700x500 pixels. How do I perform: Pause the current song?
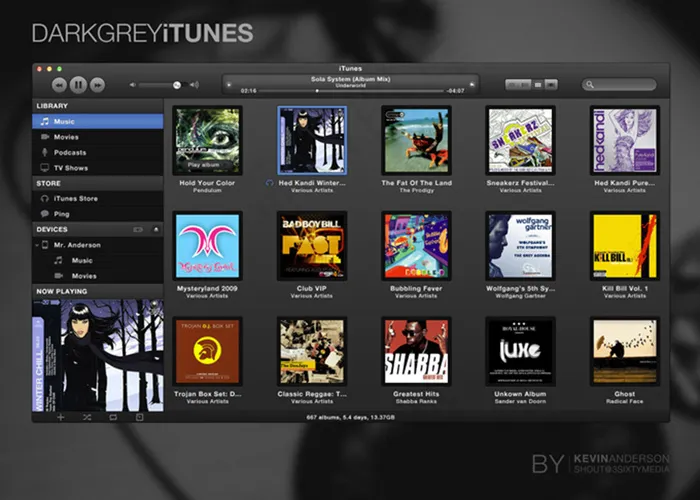(x=78, y=84)
